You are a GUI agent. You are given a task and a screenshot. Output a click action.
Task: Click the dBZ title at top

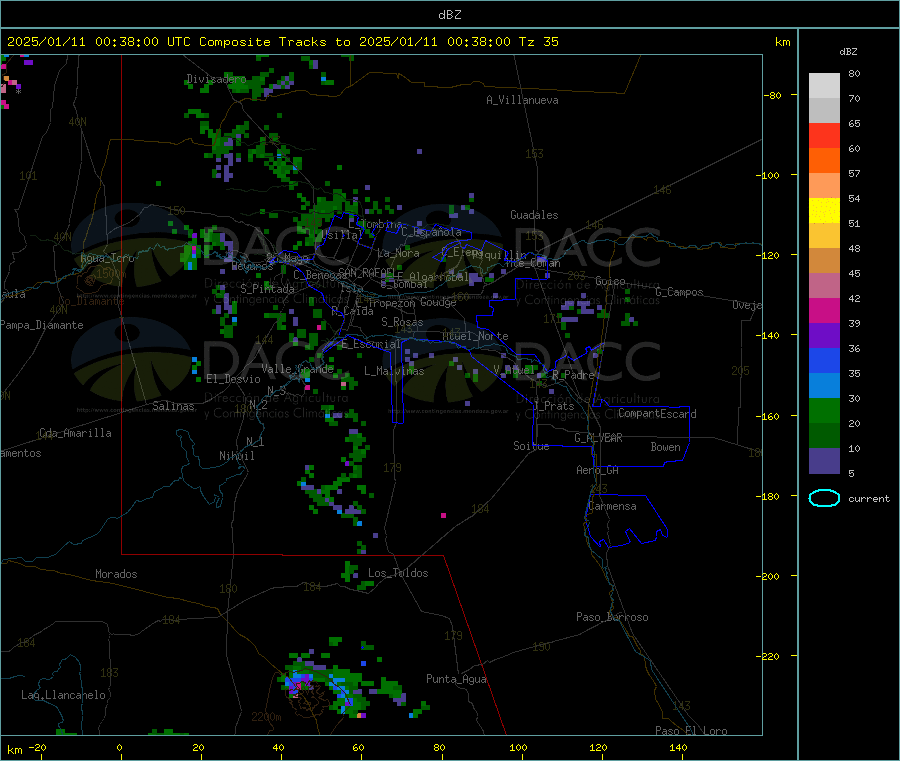pyautogui.click(x=449, y=15)
